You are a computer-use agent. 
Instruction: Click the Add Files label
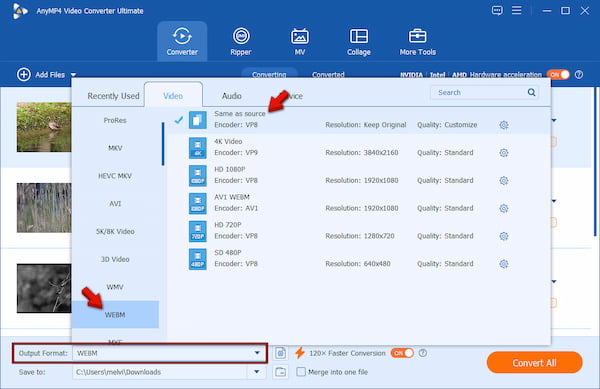(x=50, y=75)
